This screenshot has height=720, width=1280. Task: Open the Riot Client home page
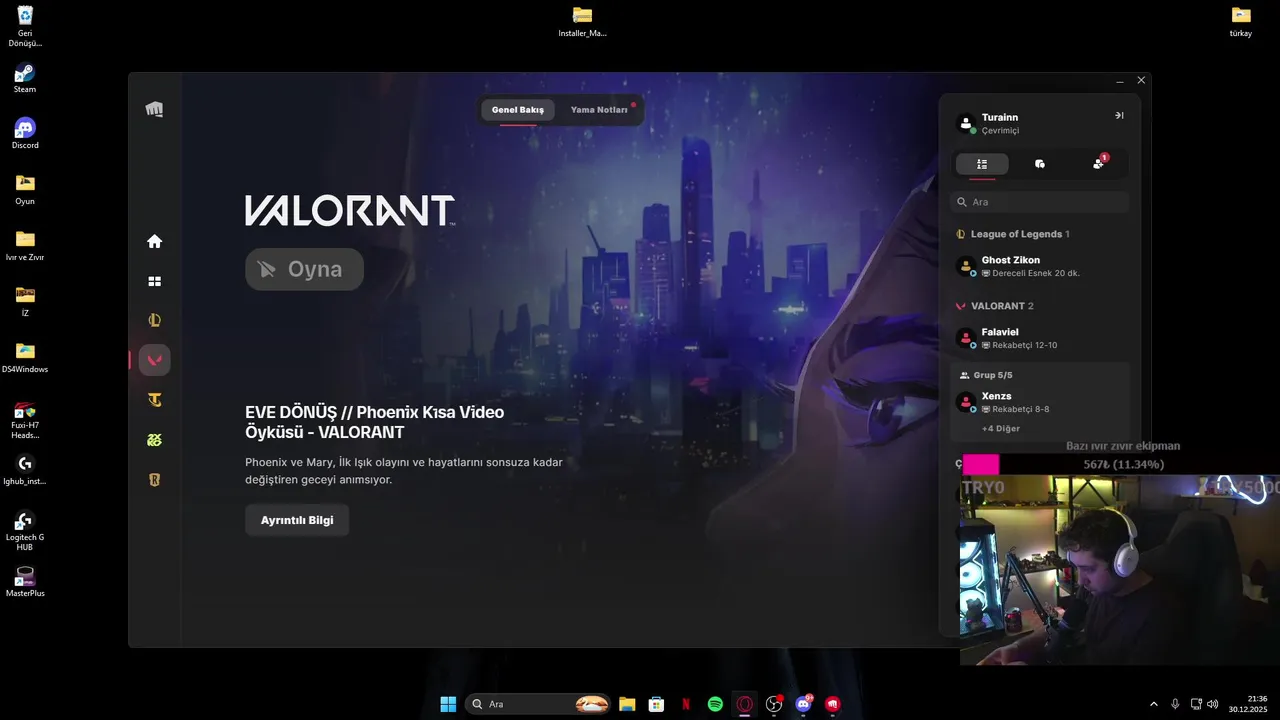pos(154,241)
